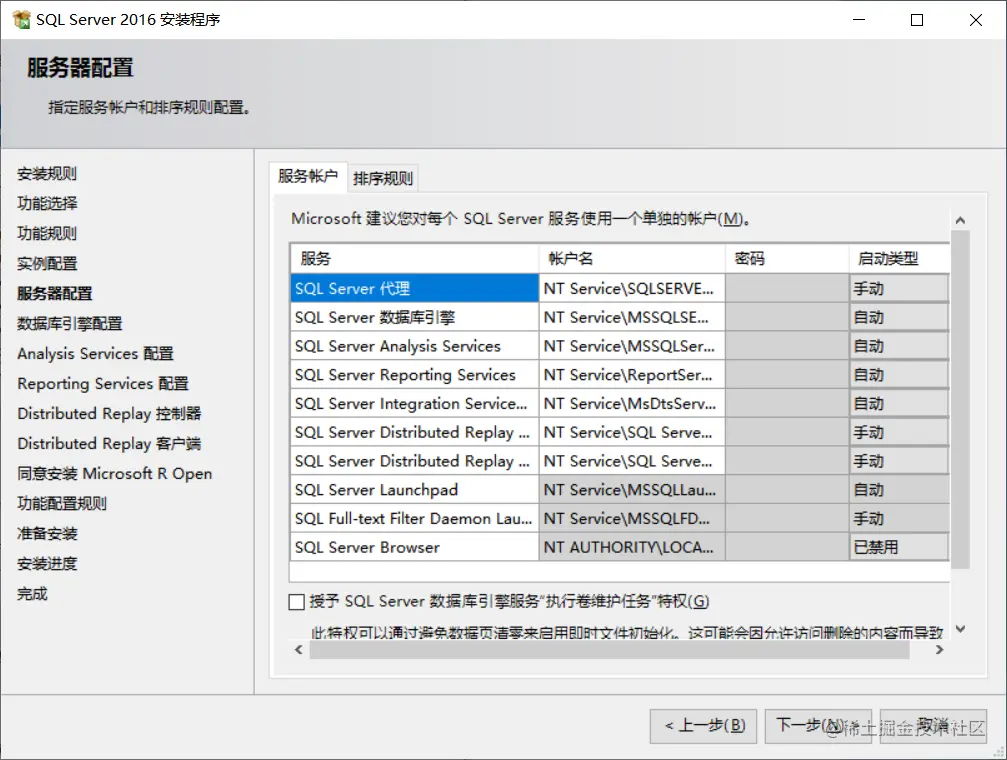1007x760 pixels.
Task: Close the SQL Server 2016 setup window
Action: 976,20
